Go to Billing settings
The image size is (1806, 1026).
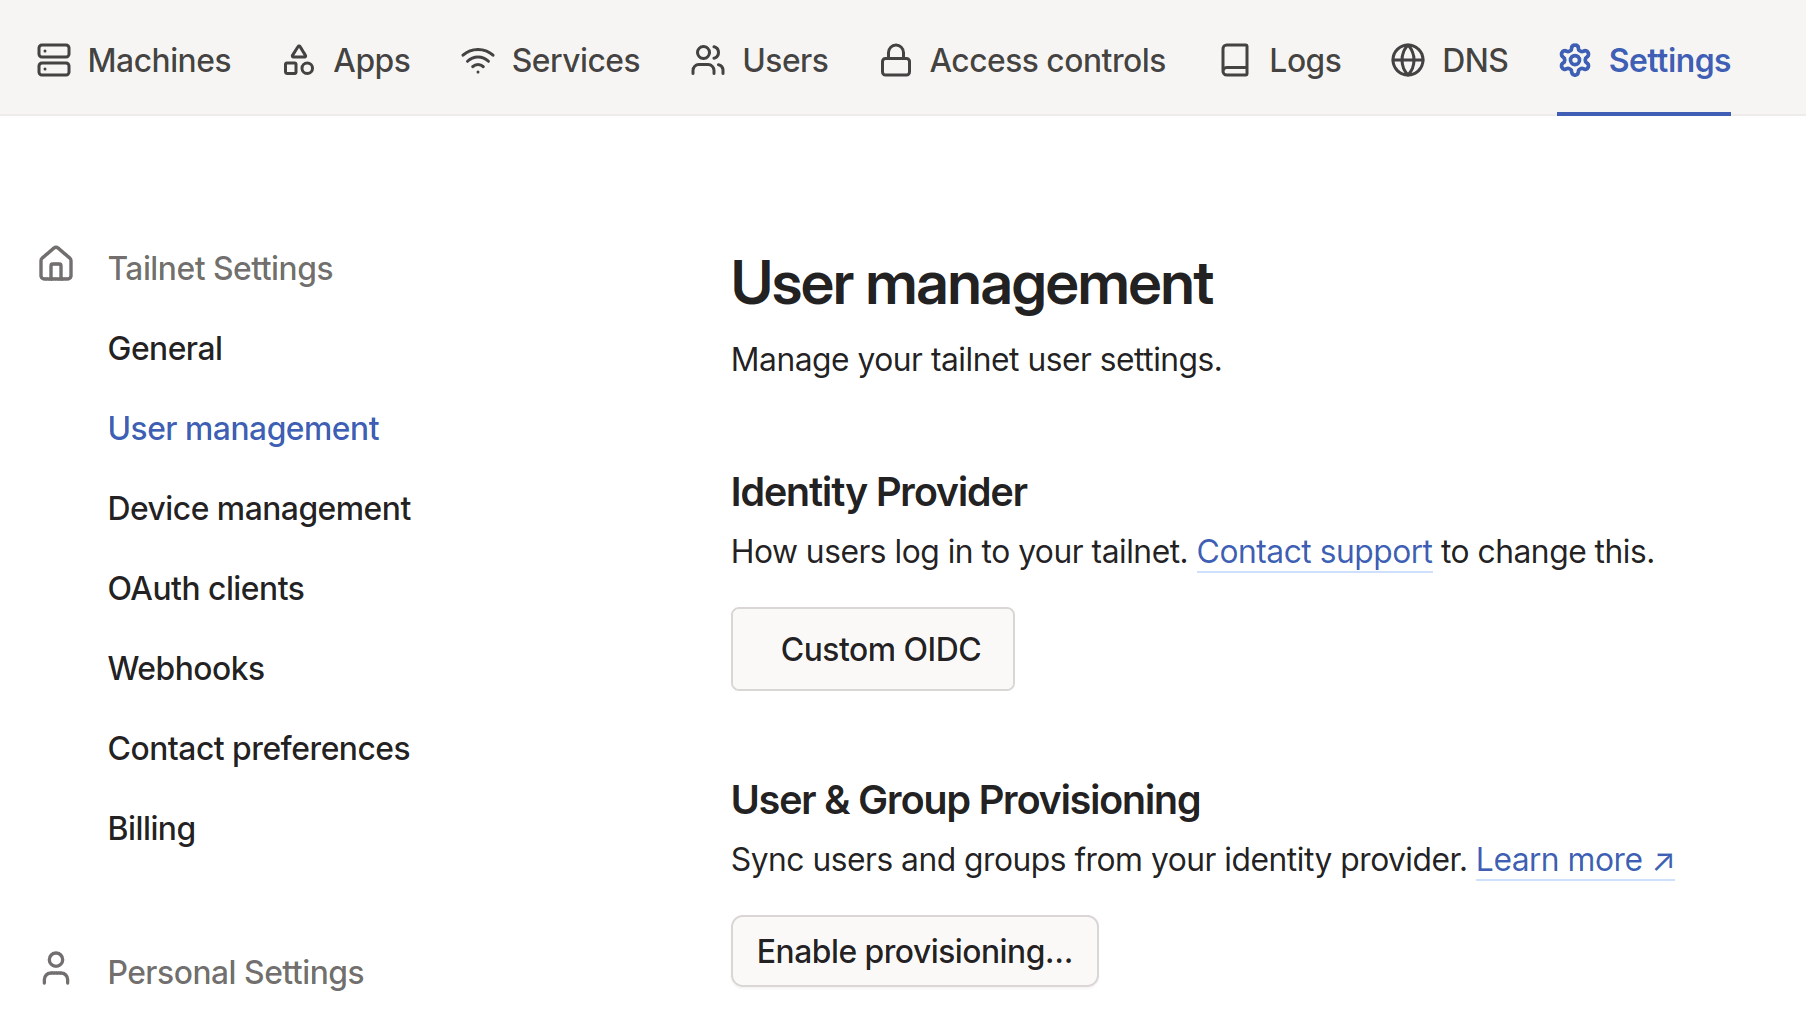[151, 828]
